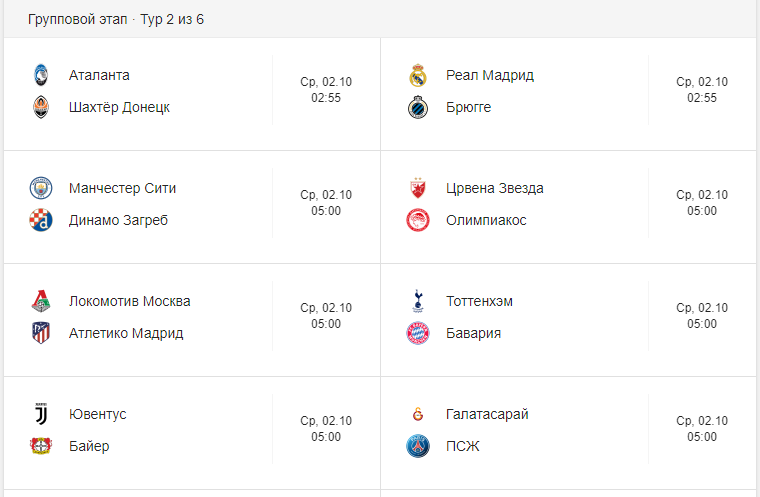Click the Dinamo Zagreb crest

coord(40,220)
